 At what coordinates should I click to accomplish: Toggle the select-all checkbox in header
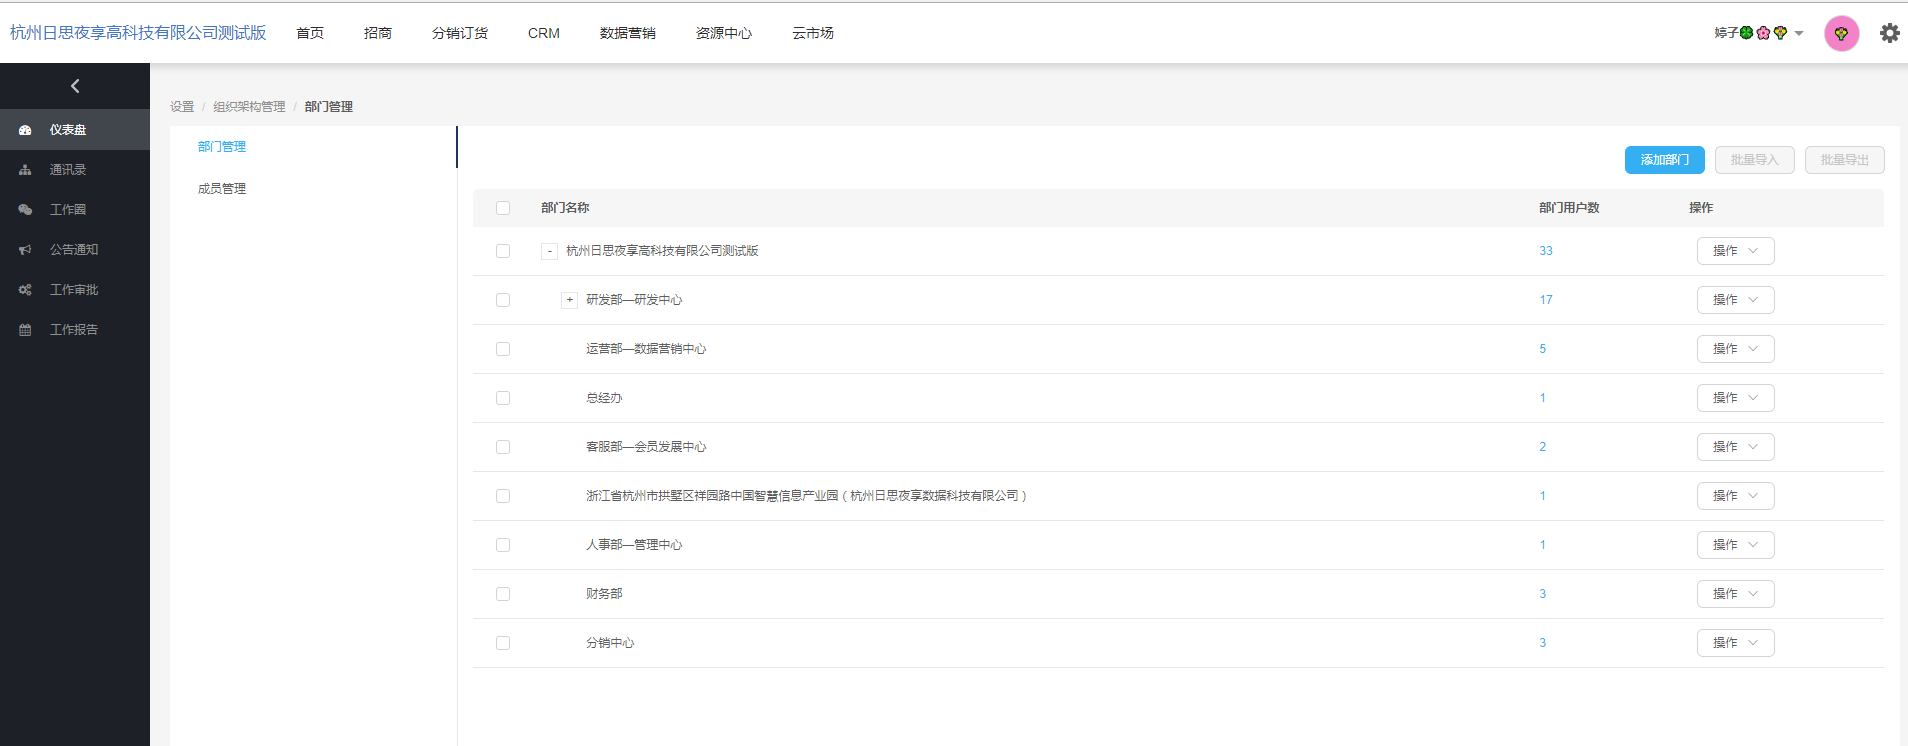point(503,208)
